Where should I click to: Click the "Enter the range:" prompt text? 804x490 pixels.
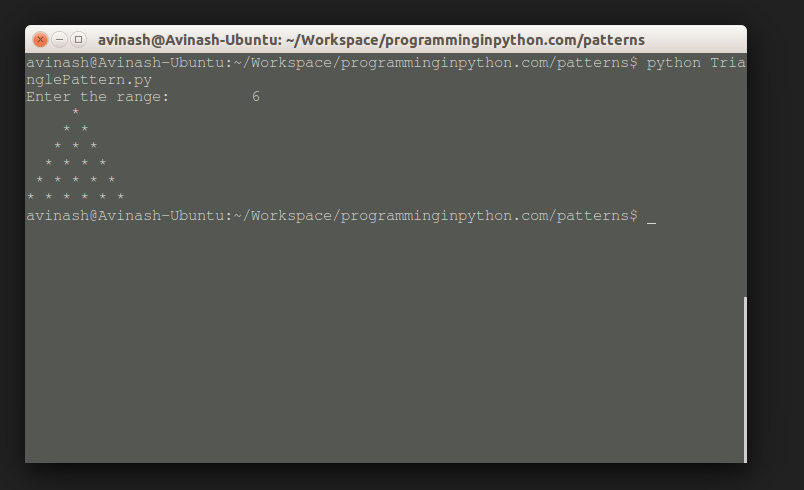tap(97, 97)
